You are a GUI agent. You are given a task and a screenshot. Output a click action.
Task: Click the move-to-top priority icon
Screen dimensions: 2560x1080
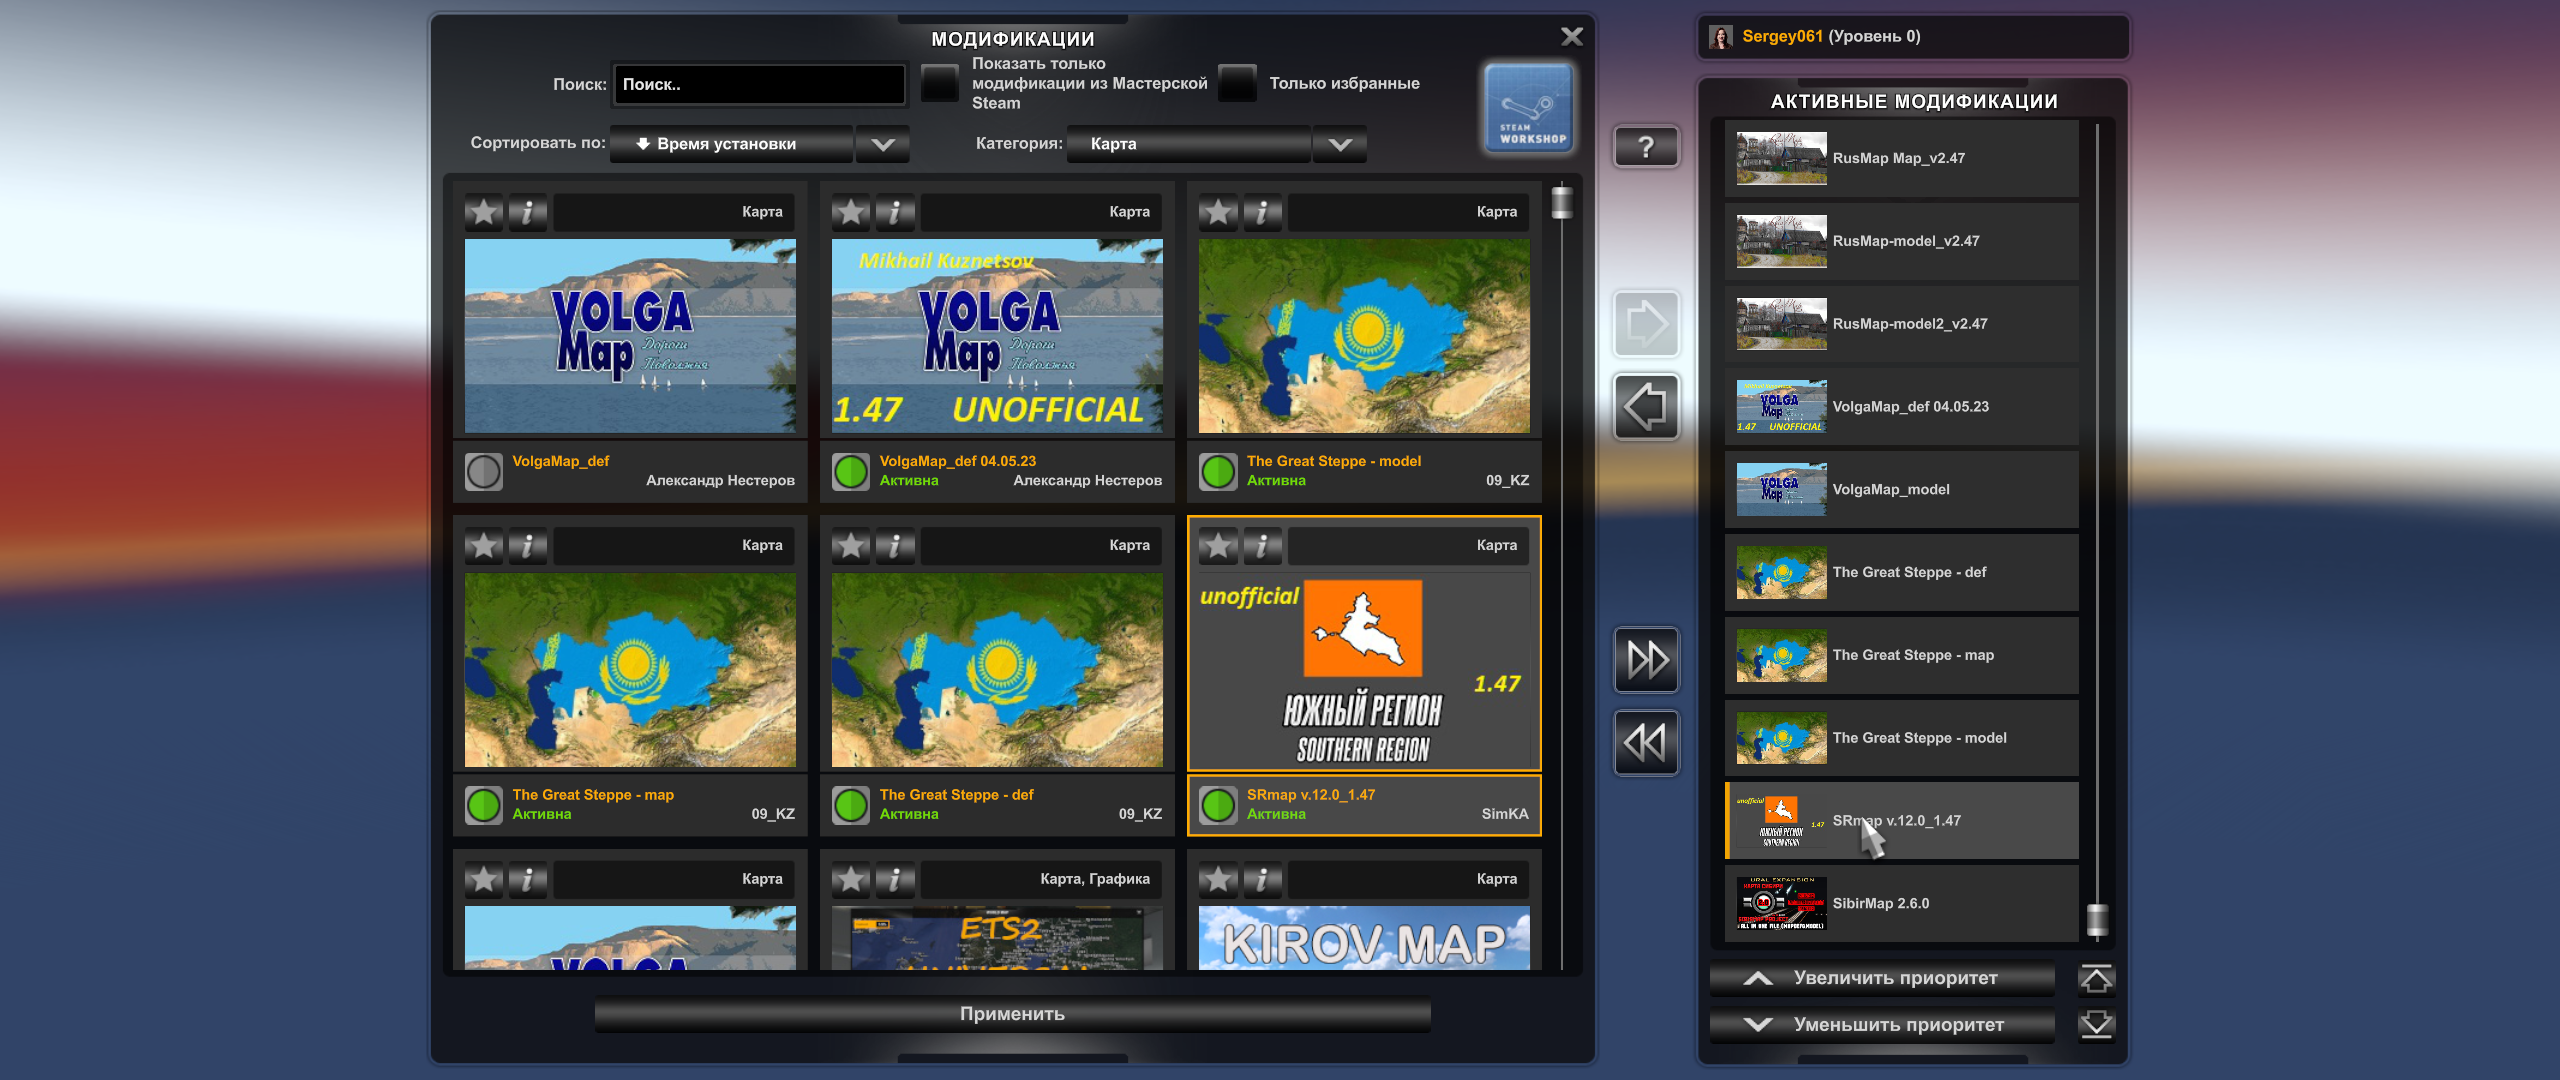tap(2096, 979)
